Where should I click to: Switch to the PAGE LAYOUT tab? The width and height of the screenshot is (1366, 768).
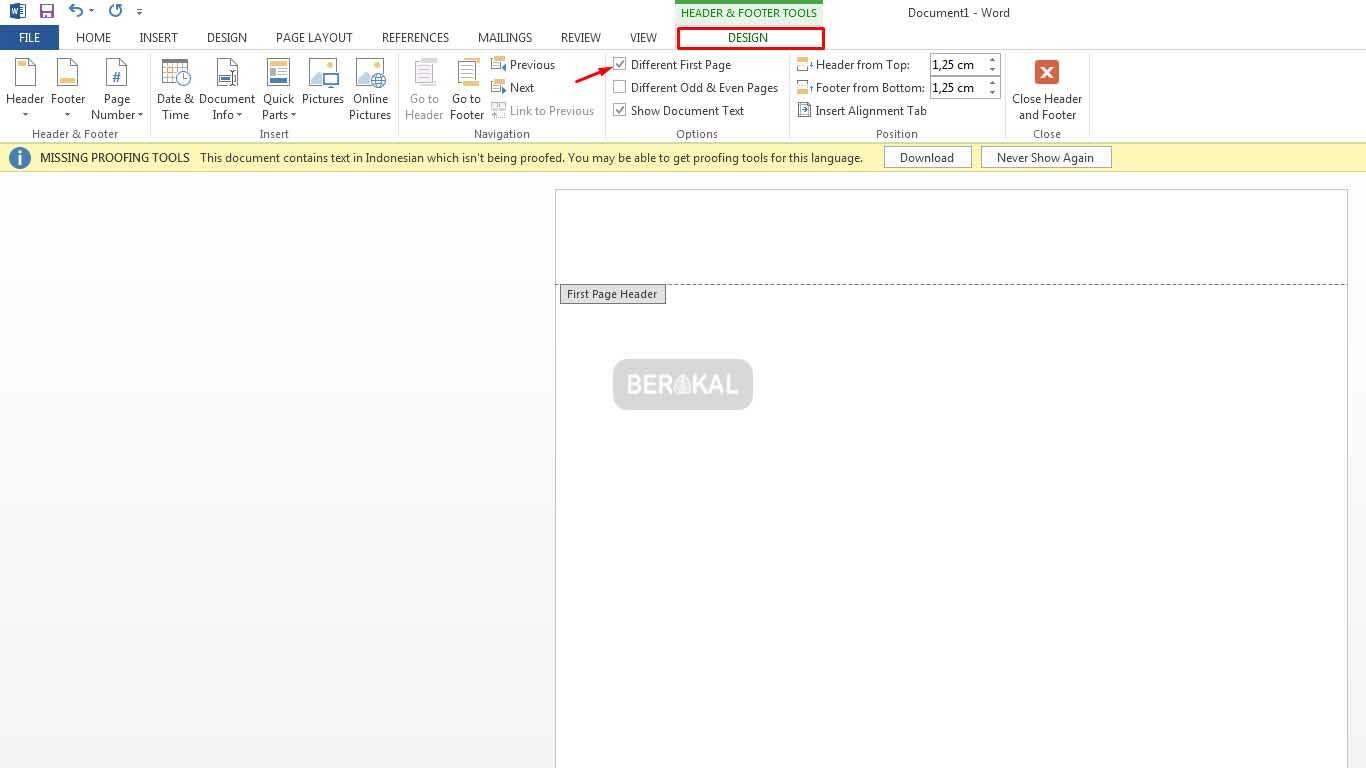point(314,37)
